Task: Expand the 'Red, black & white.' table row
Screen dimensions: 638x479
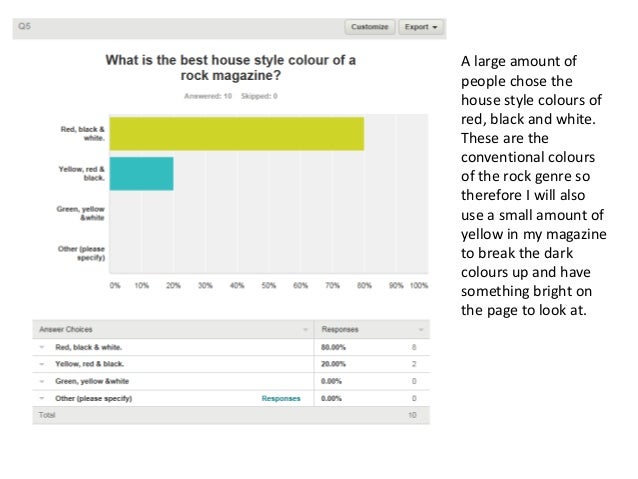Action: tap(43, 347)
